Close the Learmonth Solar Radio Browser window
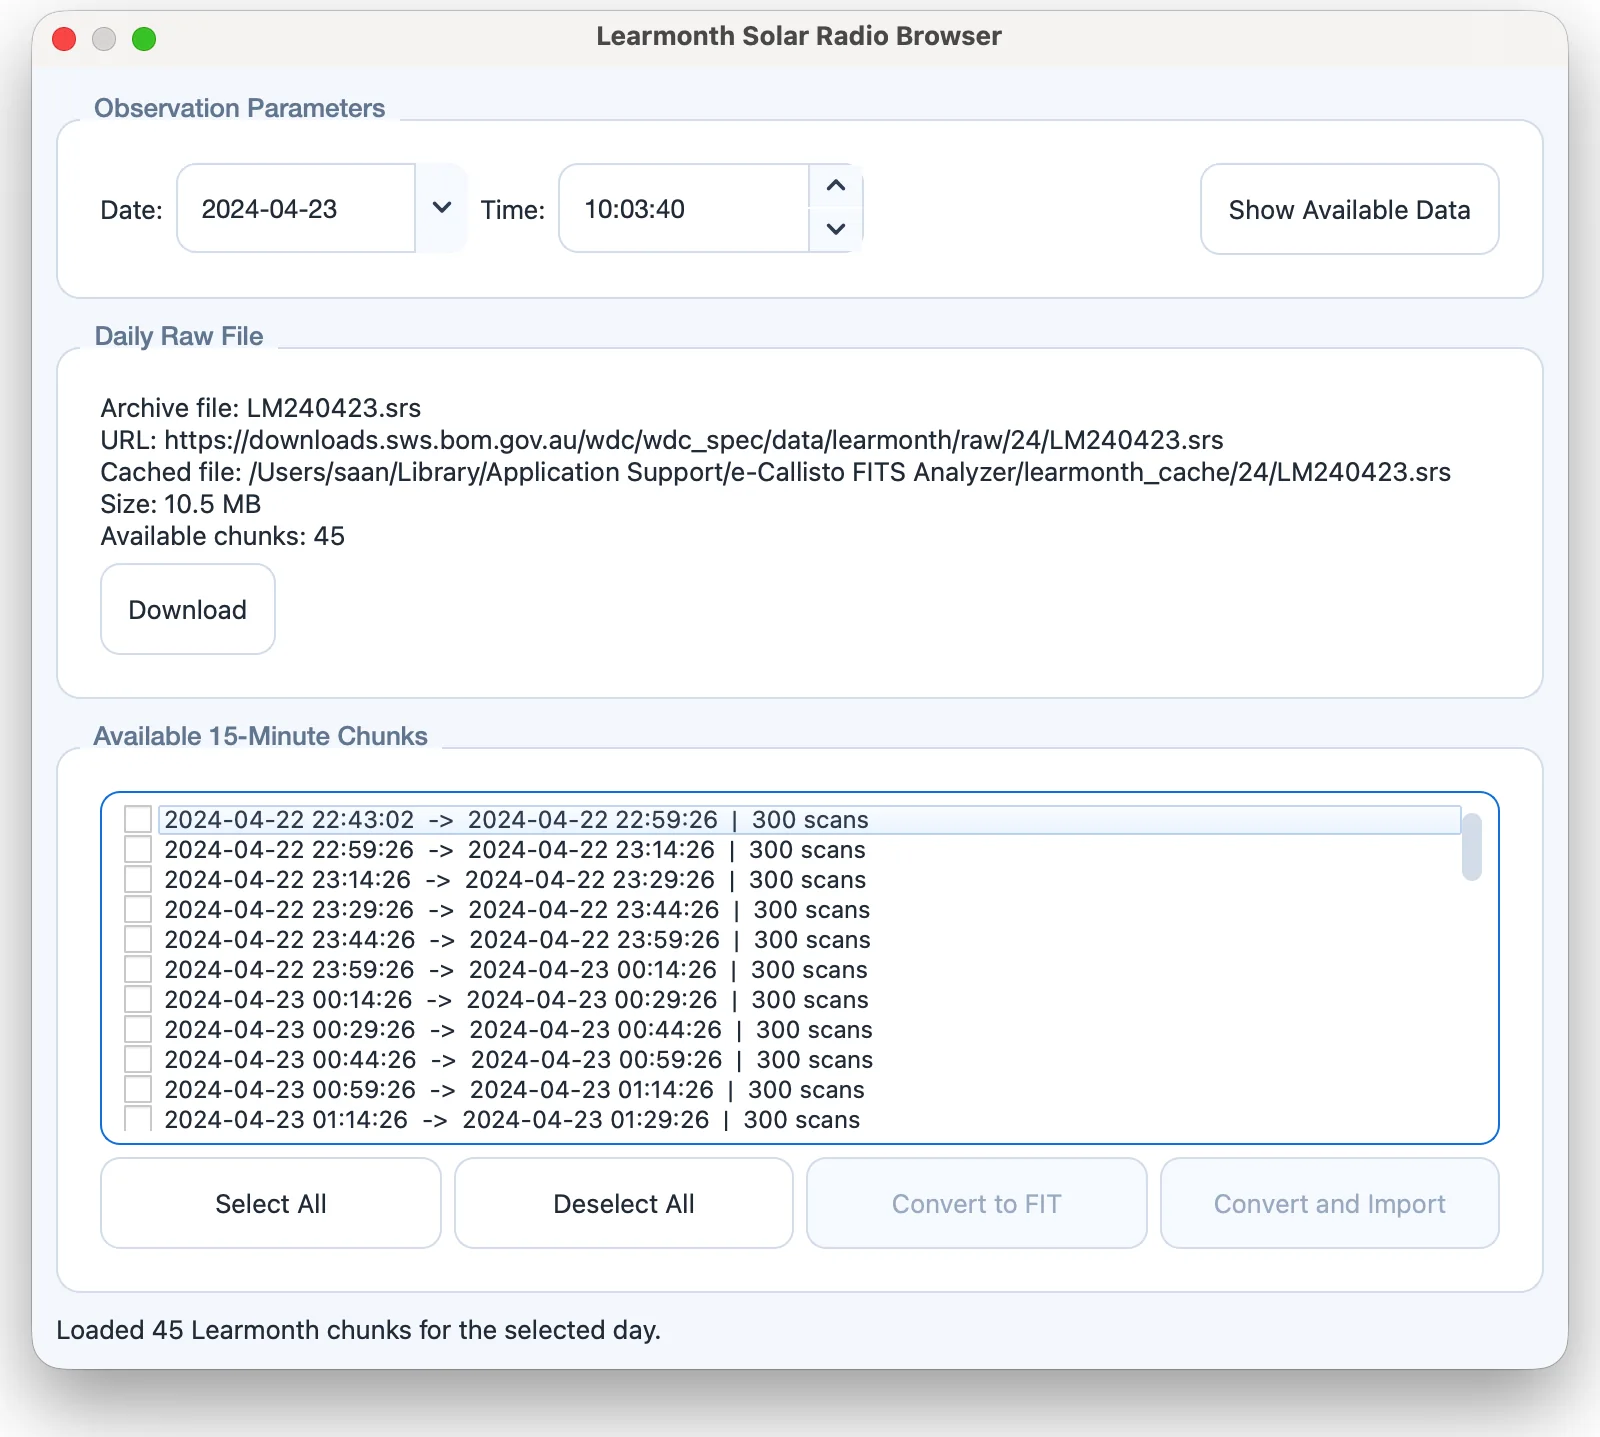Screen dimensions: 1600x1437 click(x=64, y=39)
